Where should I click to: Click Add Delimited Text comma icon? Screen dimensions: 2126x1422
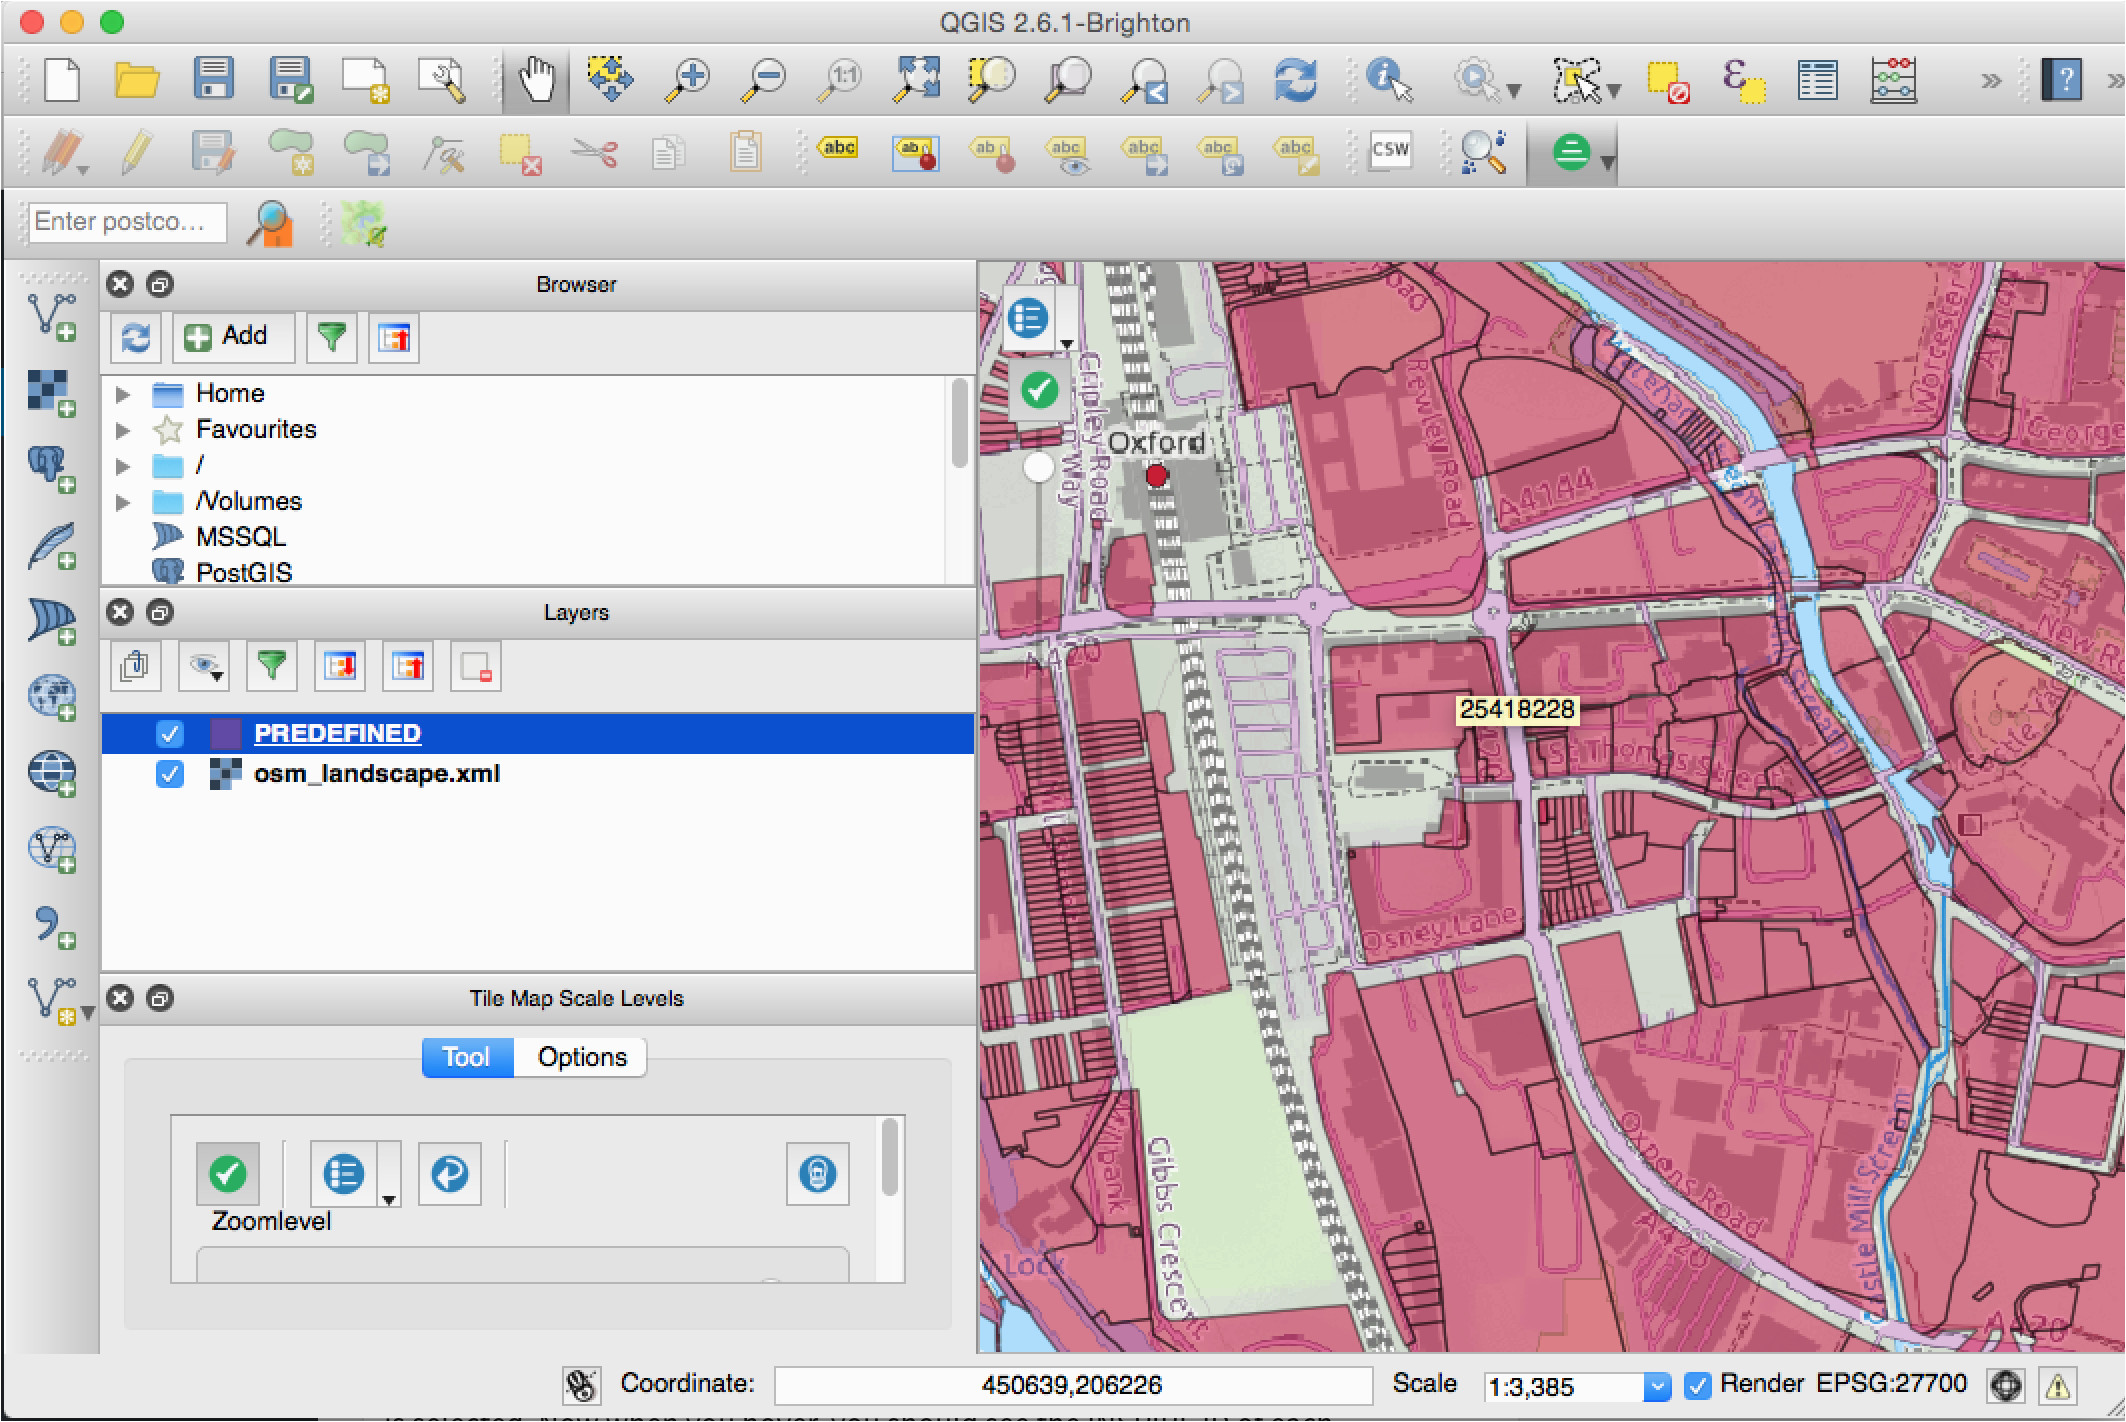52,926
